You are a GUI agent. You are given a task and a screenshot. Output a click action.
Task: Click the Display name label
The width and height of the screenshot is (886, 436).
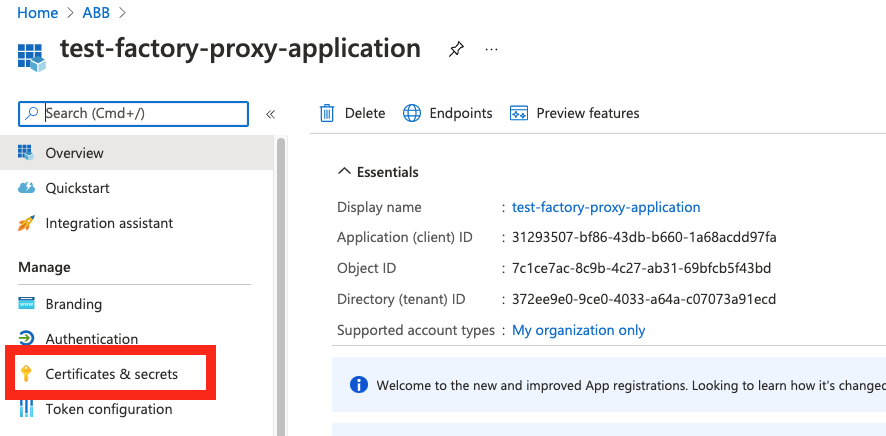379,207
